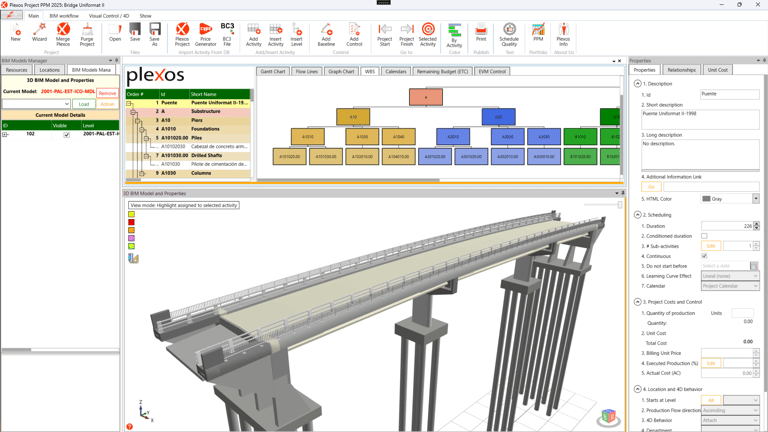
Task: Open the BIM workflow ribbon tab
Action: 64,16
